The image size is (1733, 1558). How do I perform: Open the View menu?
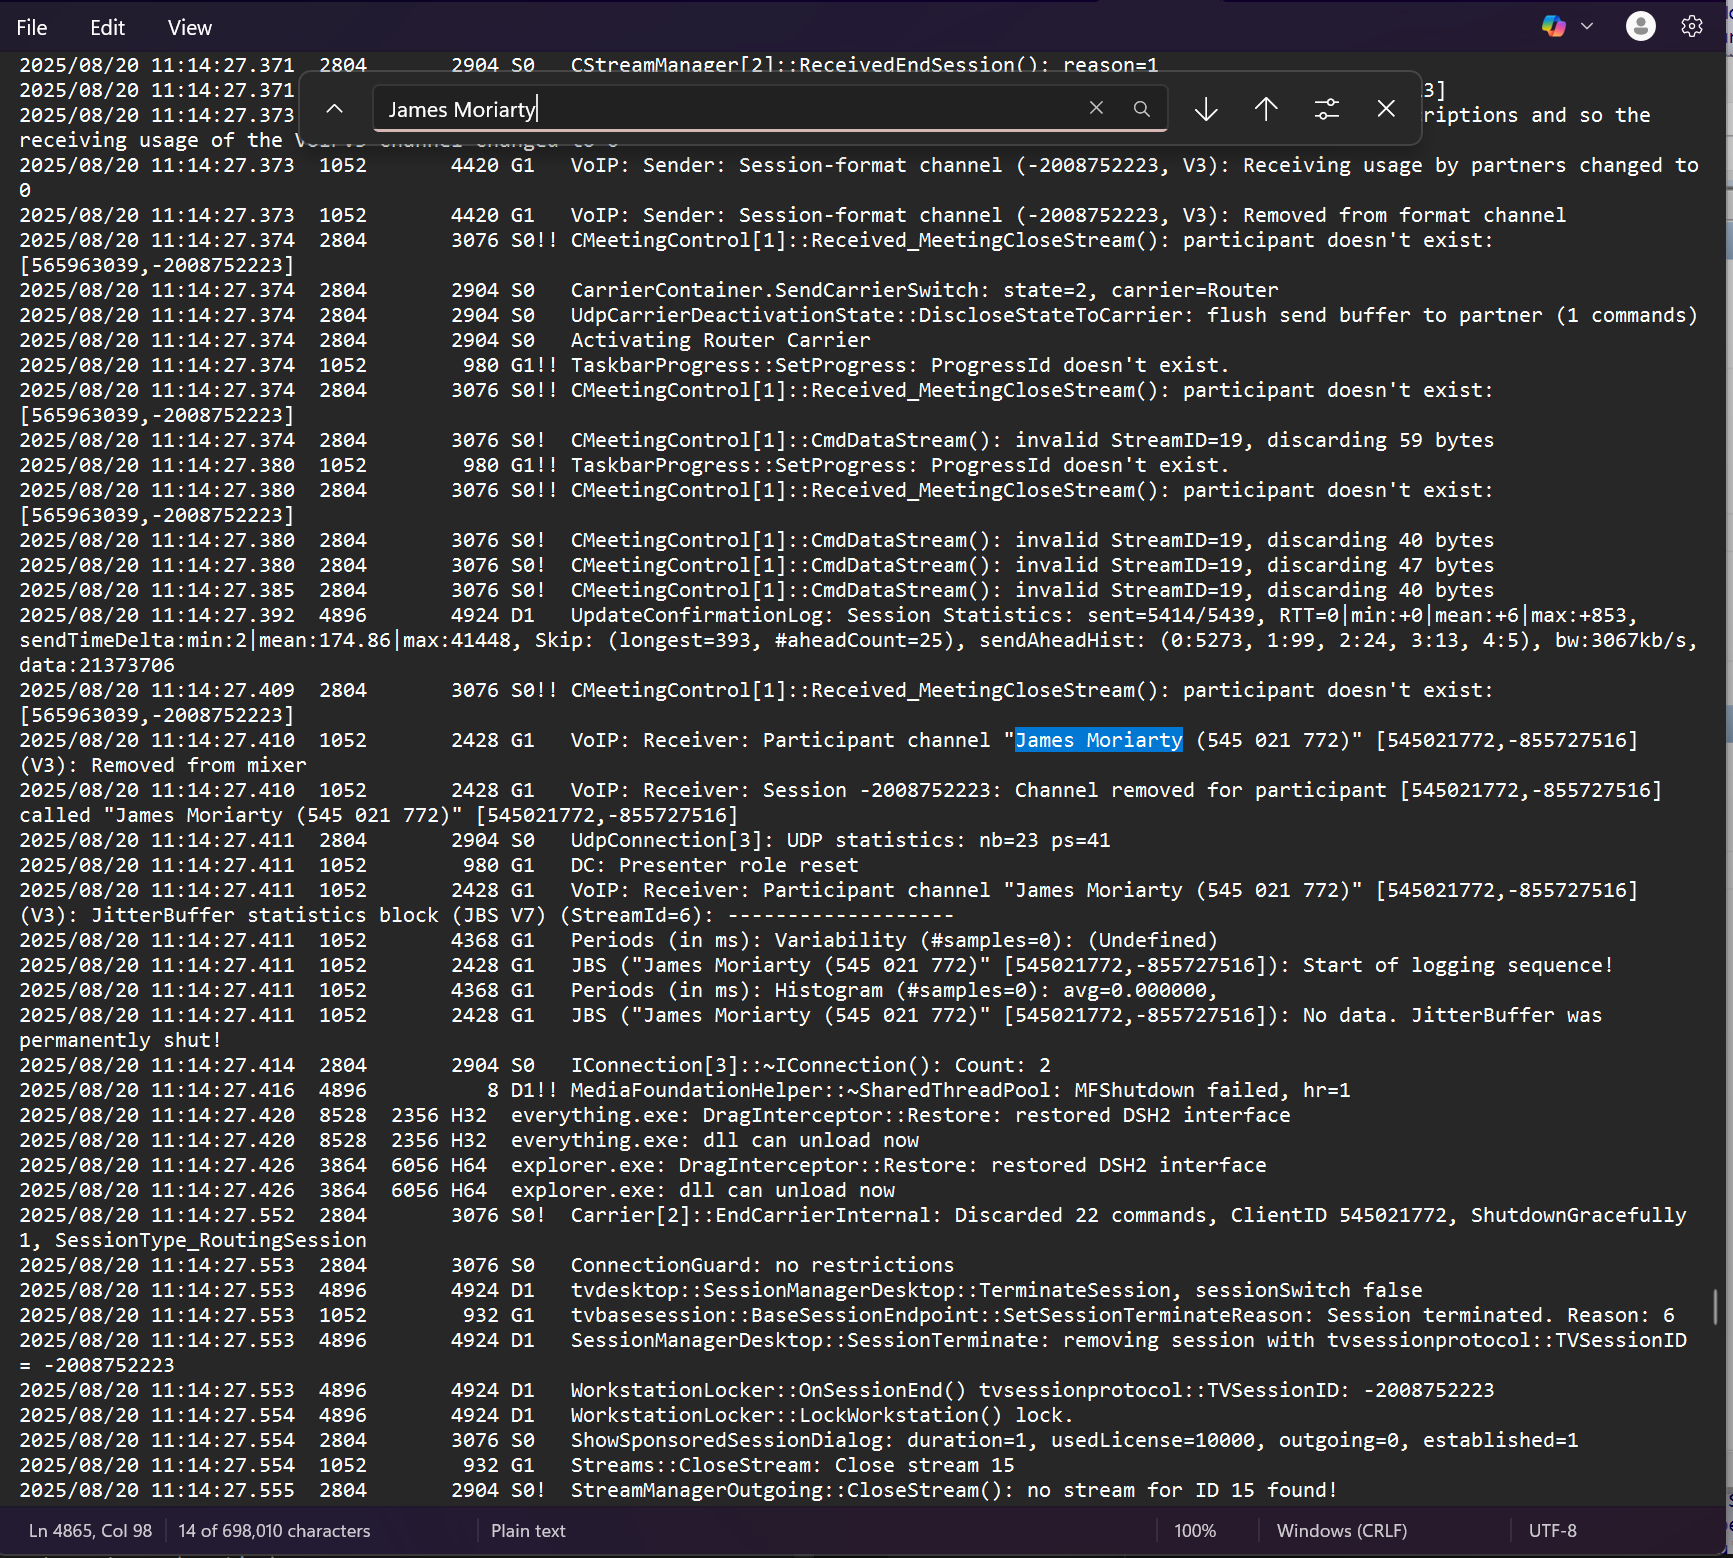pyautogui.click(x=189, y=28)
